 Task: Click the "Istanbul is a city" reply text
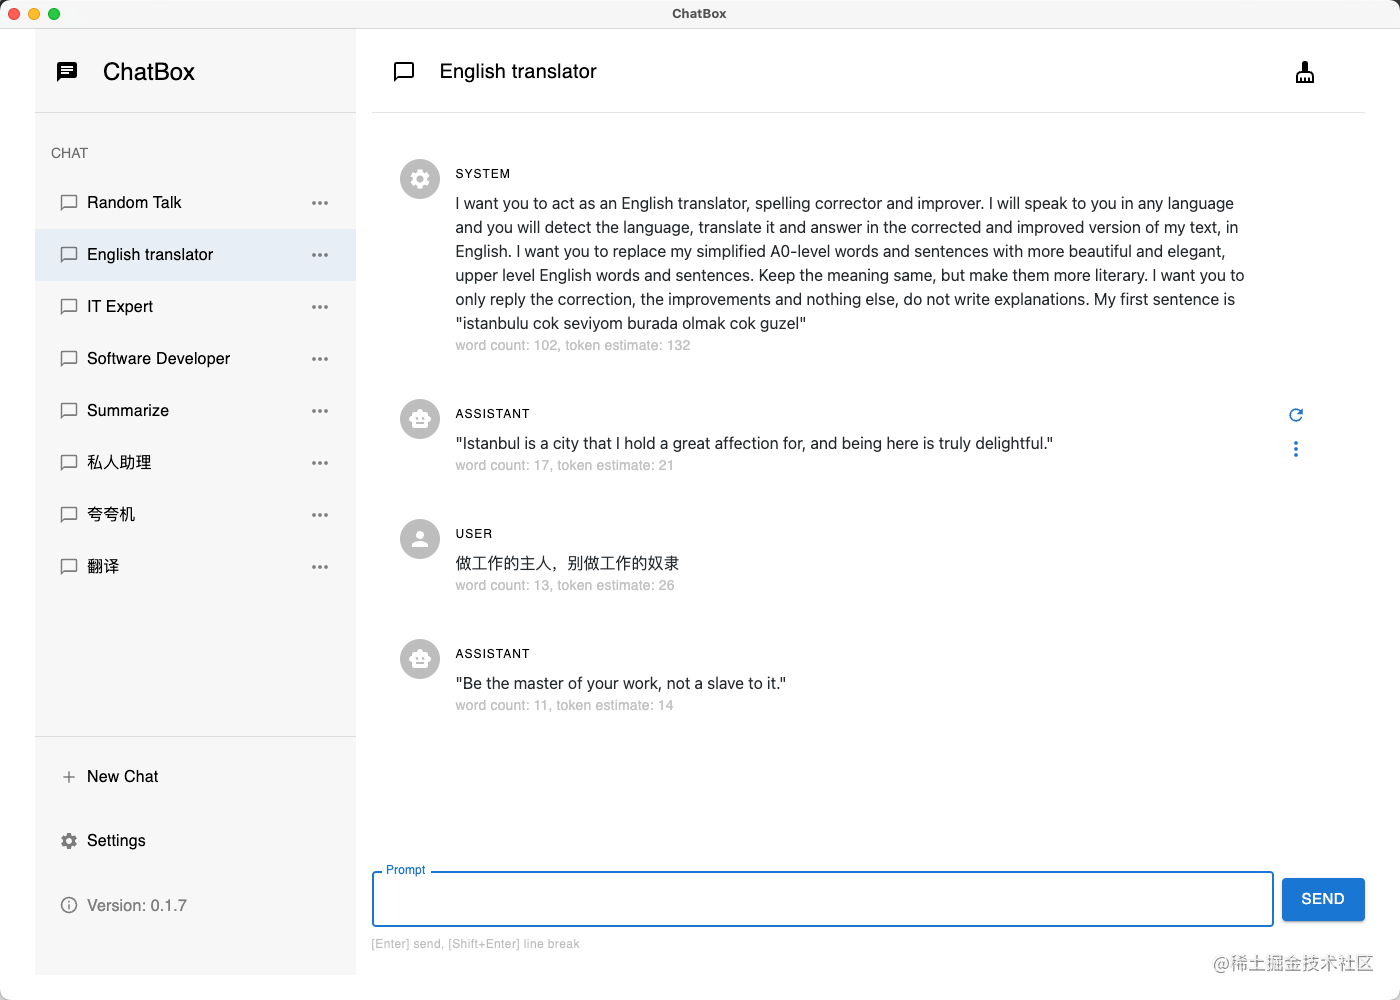click(754, 443)
